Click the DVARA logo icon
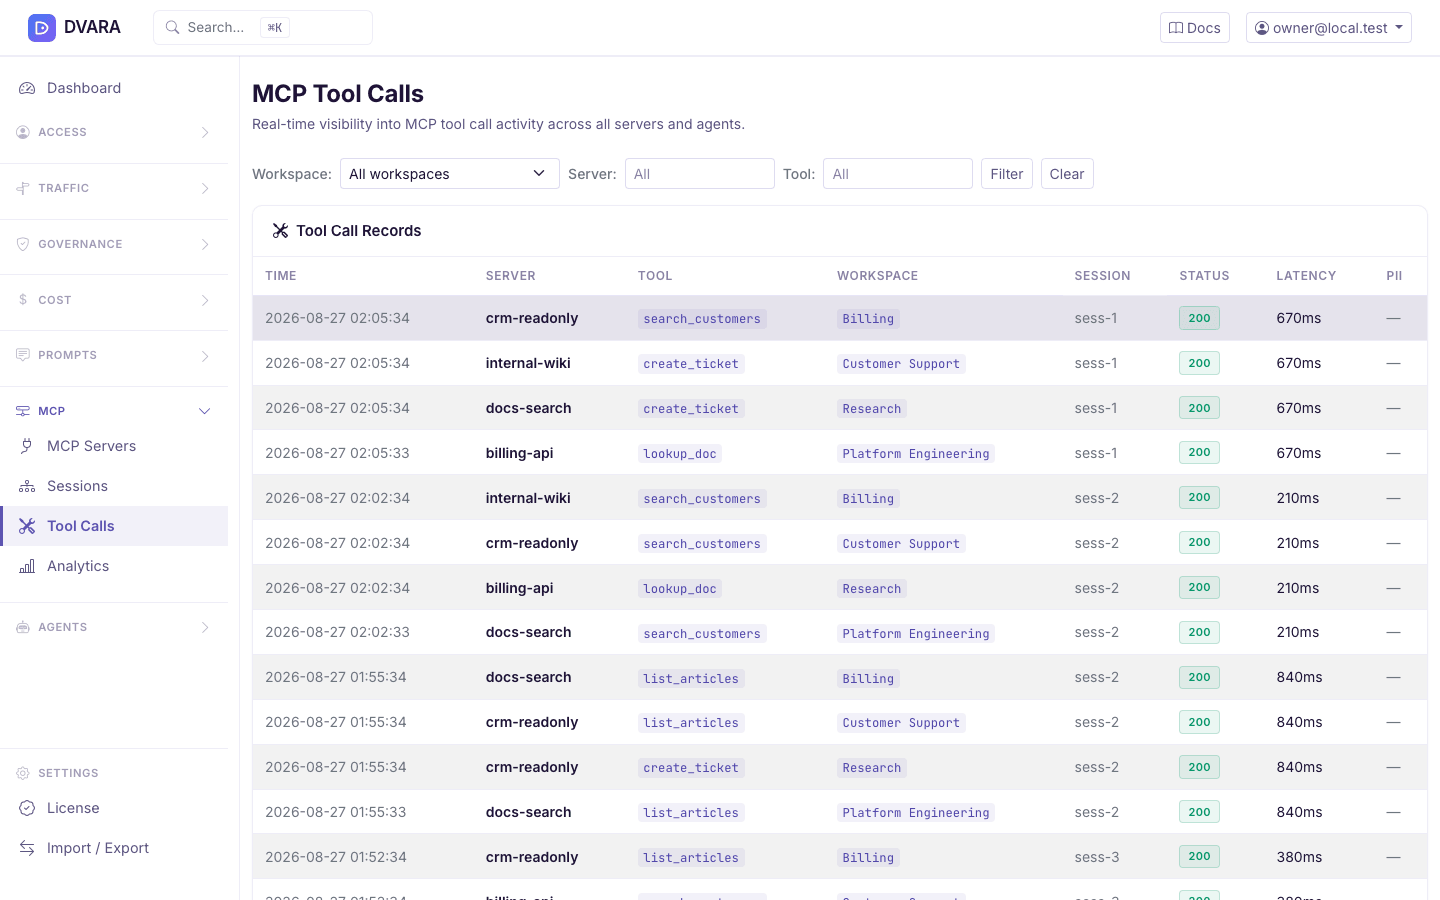 42,28
